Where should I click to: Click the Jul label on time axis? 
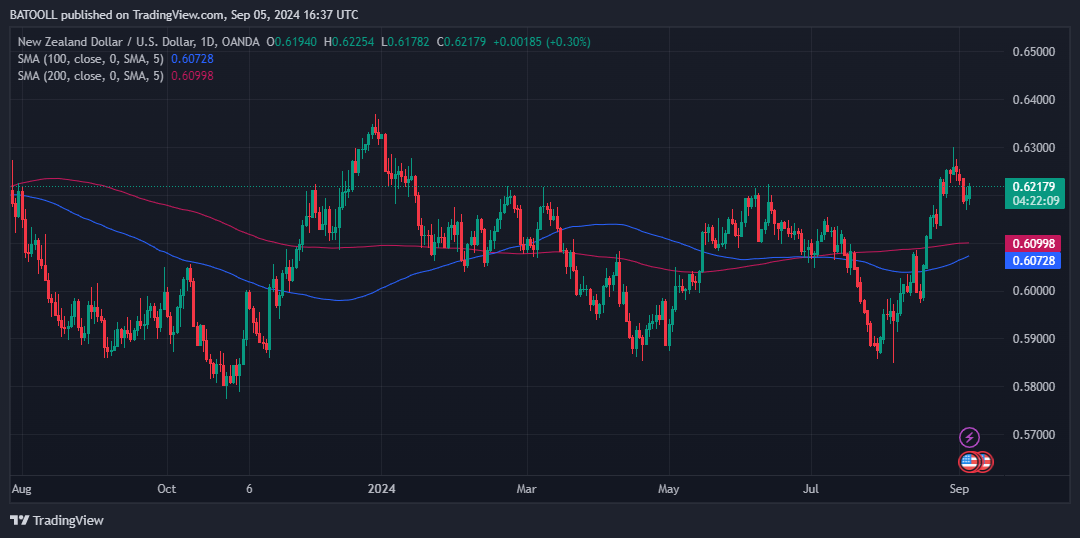tap(811, 489)
